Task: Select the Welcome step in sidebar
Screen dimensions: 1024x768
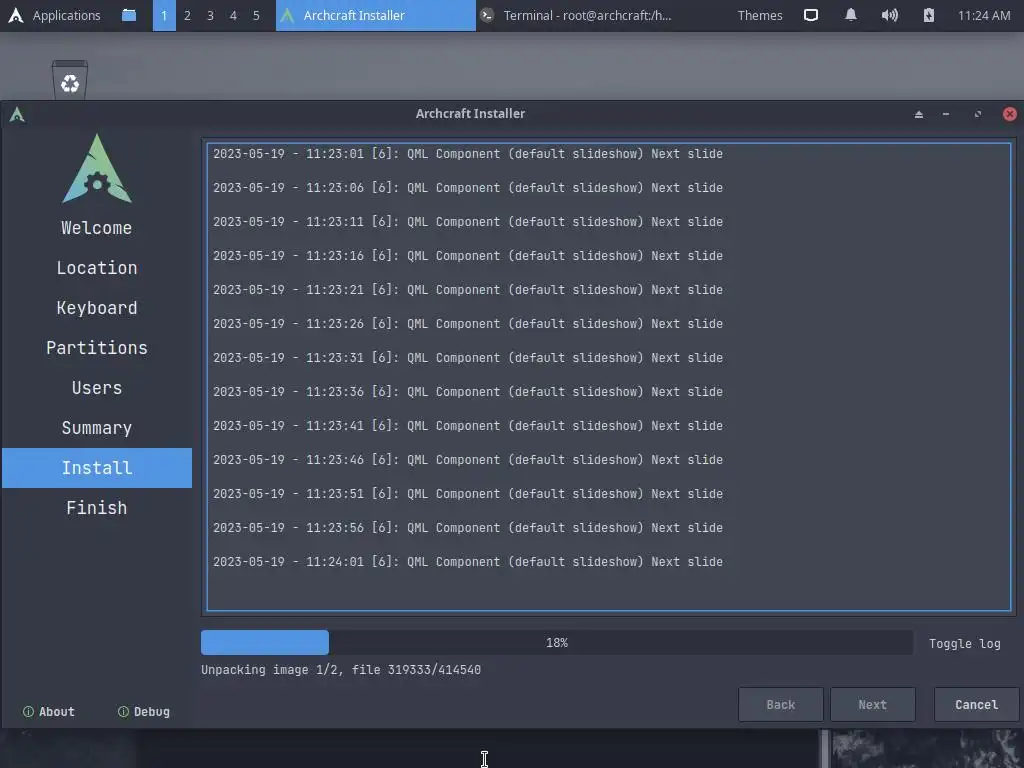Action: tap(97, 228)
